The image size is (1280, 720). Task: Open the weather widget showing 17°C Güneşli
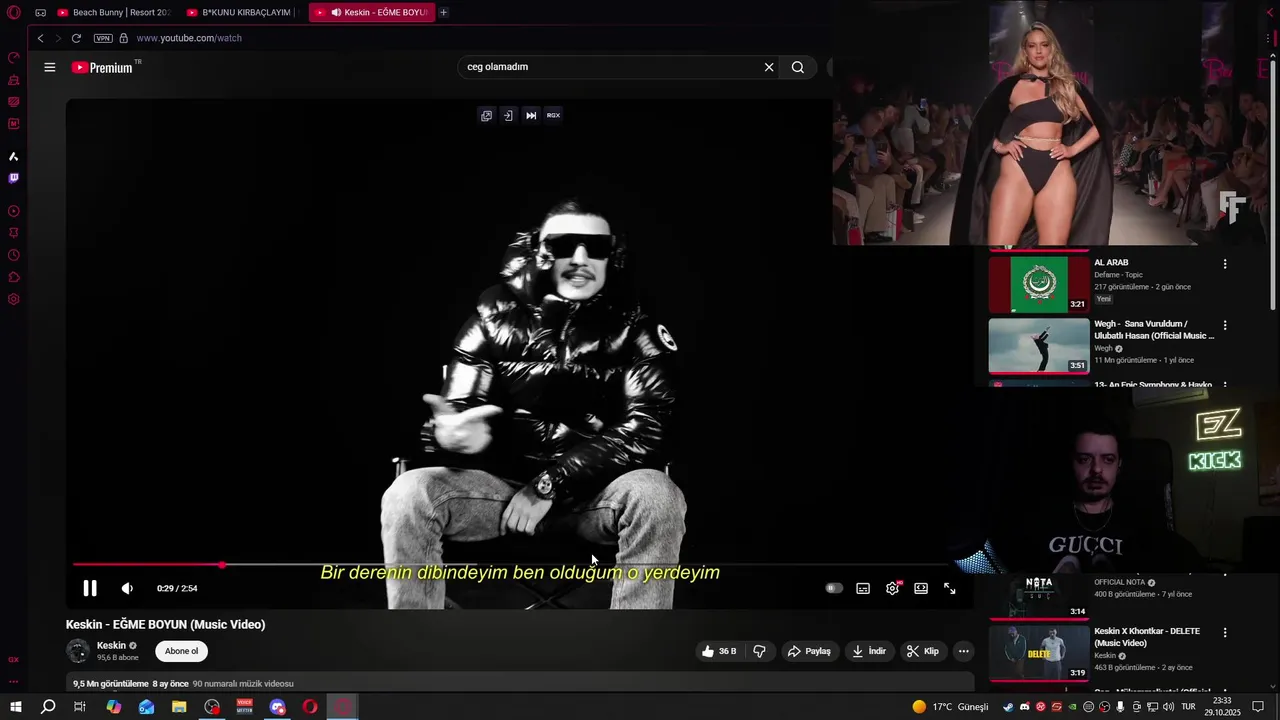[950, 707]
